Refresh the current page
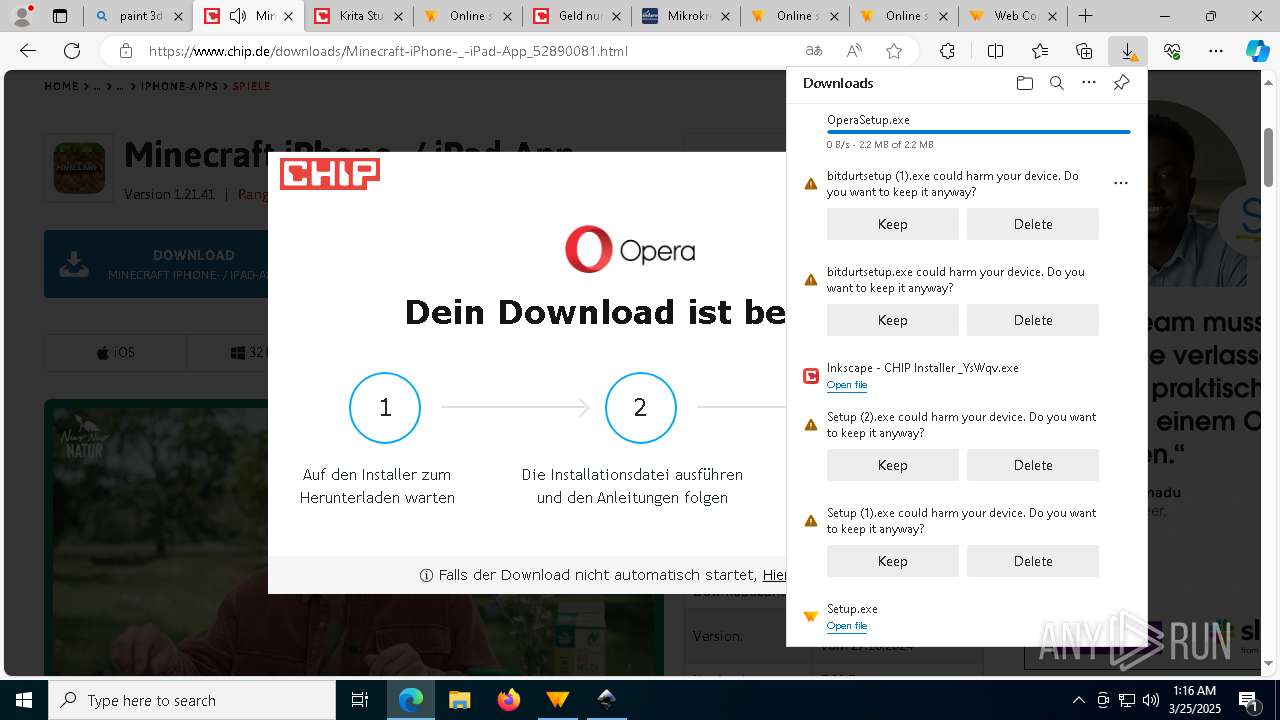The height and width of the screenshot is (720, 1280). [72, 51]
